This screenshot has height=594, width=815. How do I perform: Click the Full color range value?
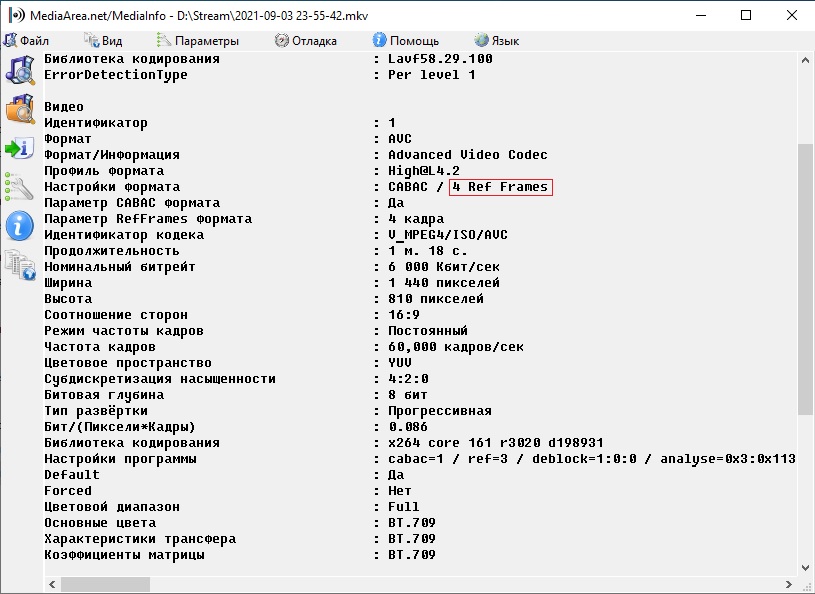404,507
